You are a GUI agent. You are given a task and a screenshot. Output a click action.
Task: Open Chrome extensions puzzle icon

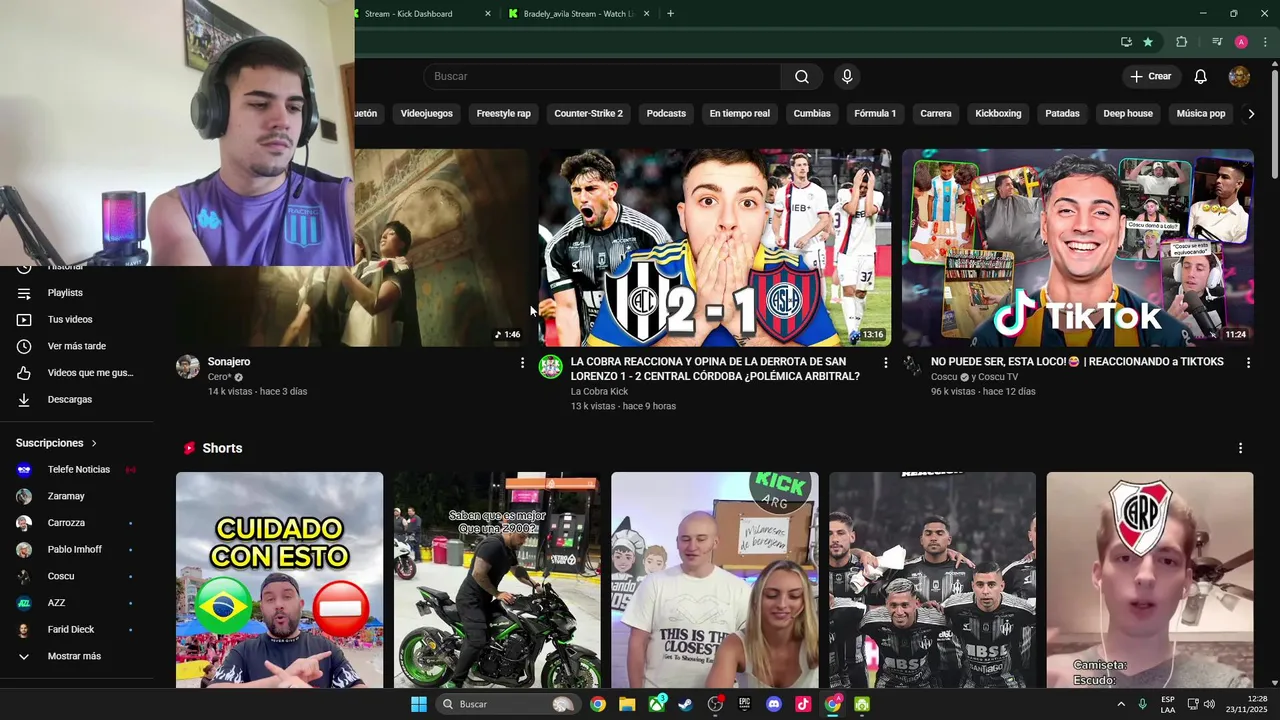coord(1181,42)
